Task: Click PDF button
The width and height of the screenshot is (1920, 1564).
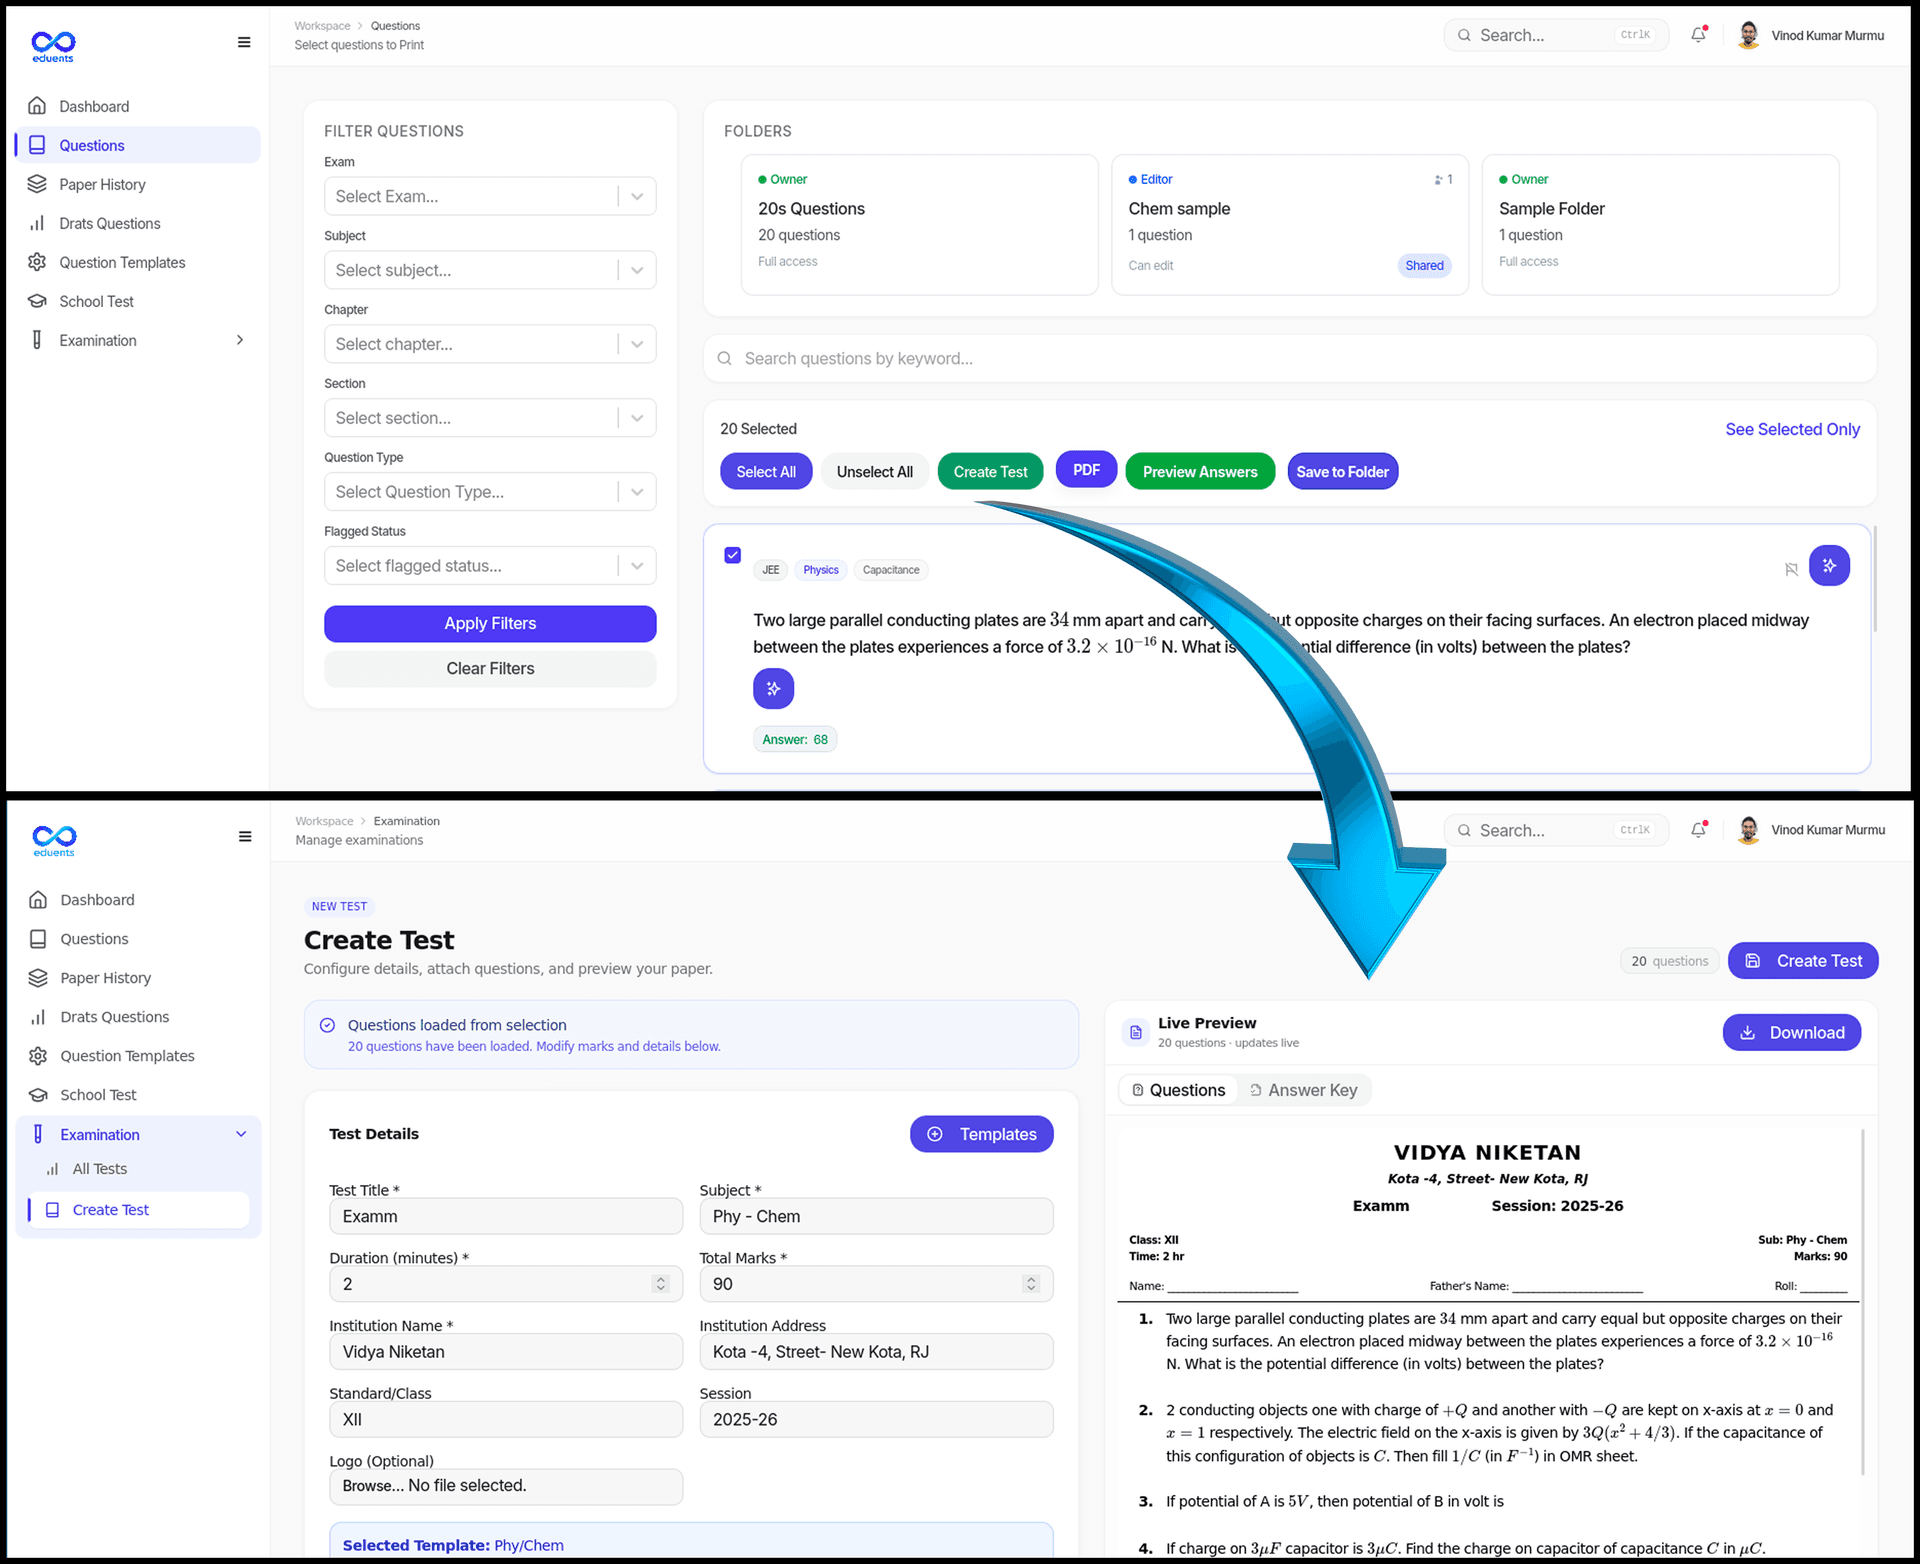Action: point(1087,470)
